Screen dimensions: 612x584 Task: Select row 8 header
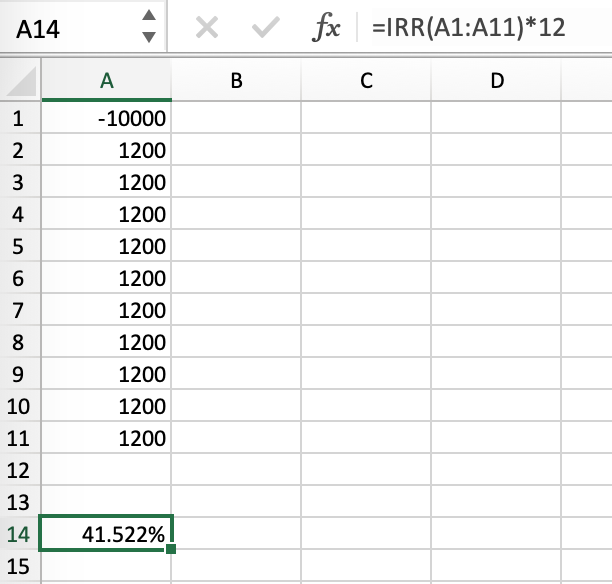[x=20, y=342]
